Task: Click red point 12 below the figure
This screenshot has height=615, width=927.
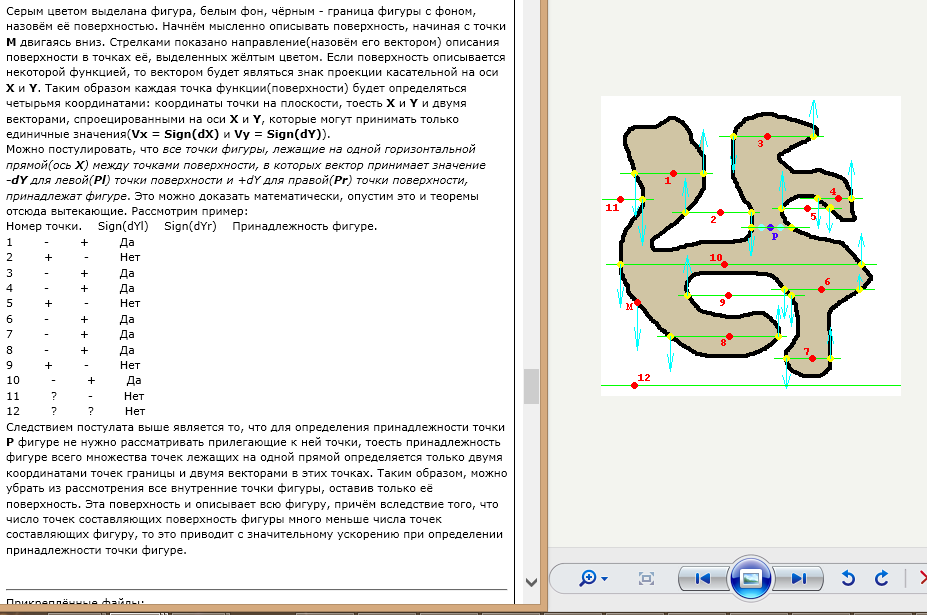Action: click(x=635, y=385)
